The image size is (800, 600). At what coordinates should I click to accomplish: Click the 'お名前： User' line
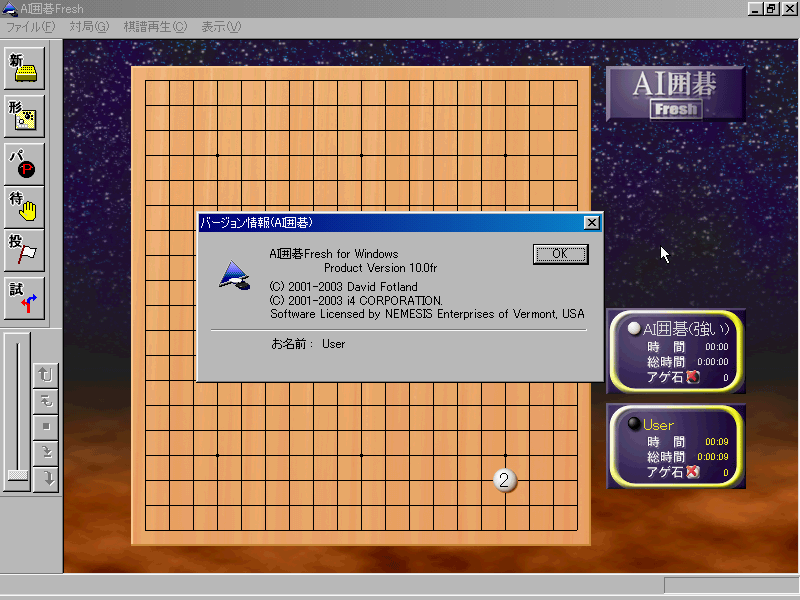point(308,344)
